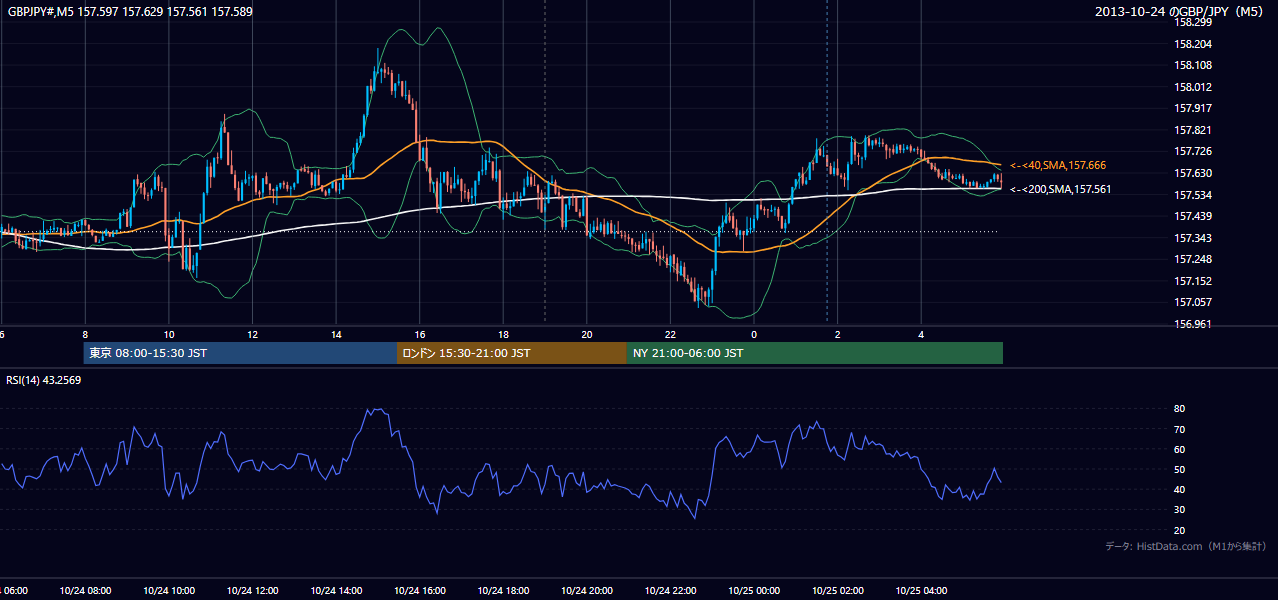Click the 10/24 14:00 date axis label
Screen dimensions: 1278x600
coord(336,590)
